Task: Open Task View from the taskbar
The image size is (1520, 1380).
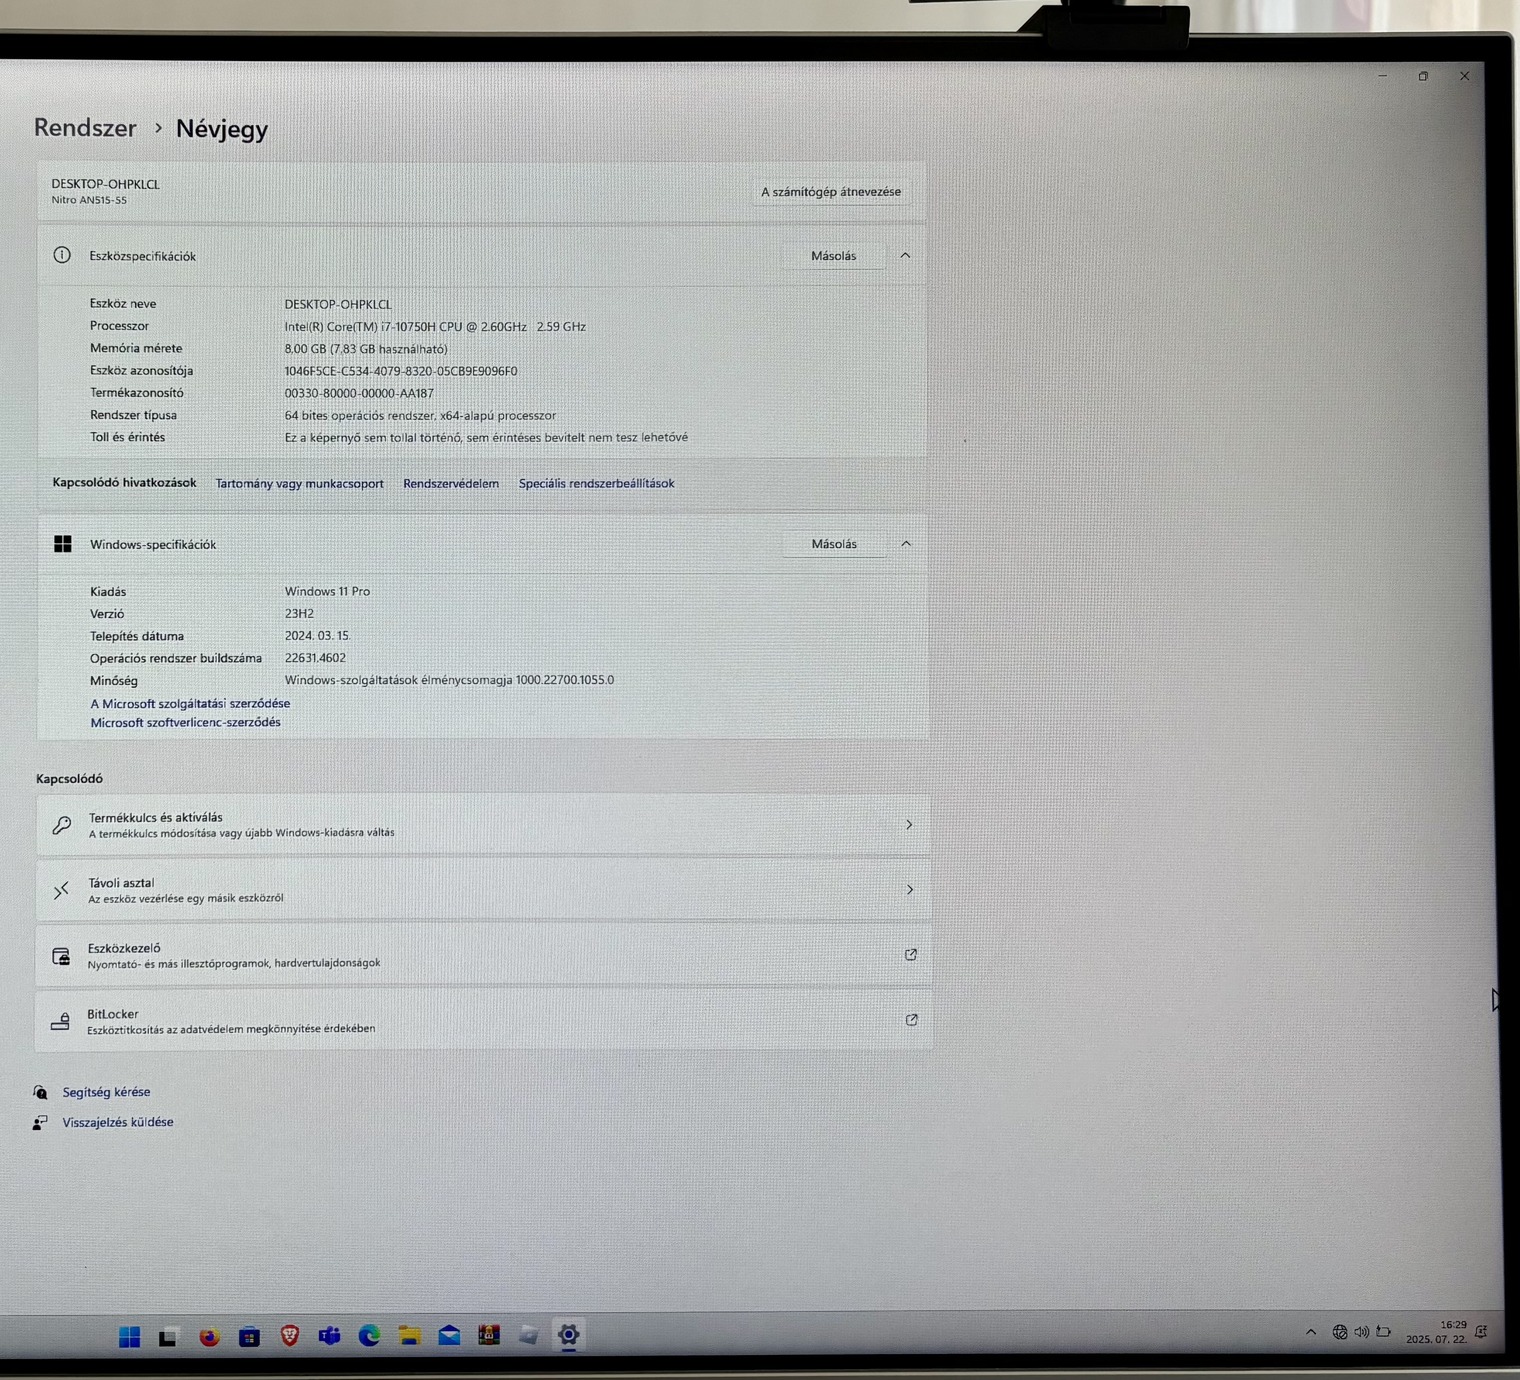Action: [x=168, y=1337]
